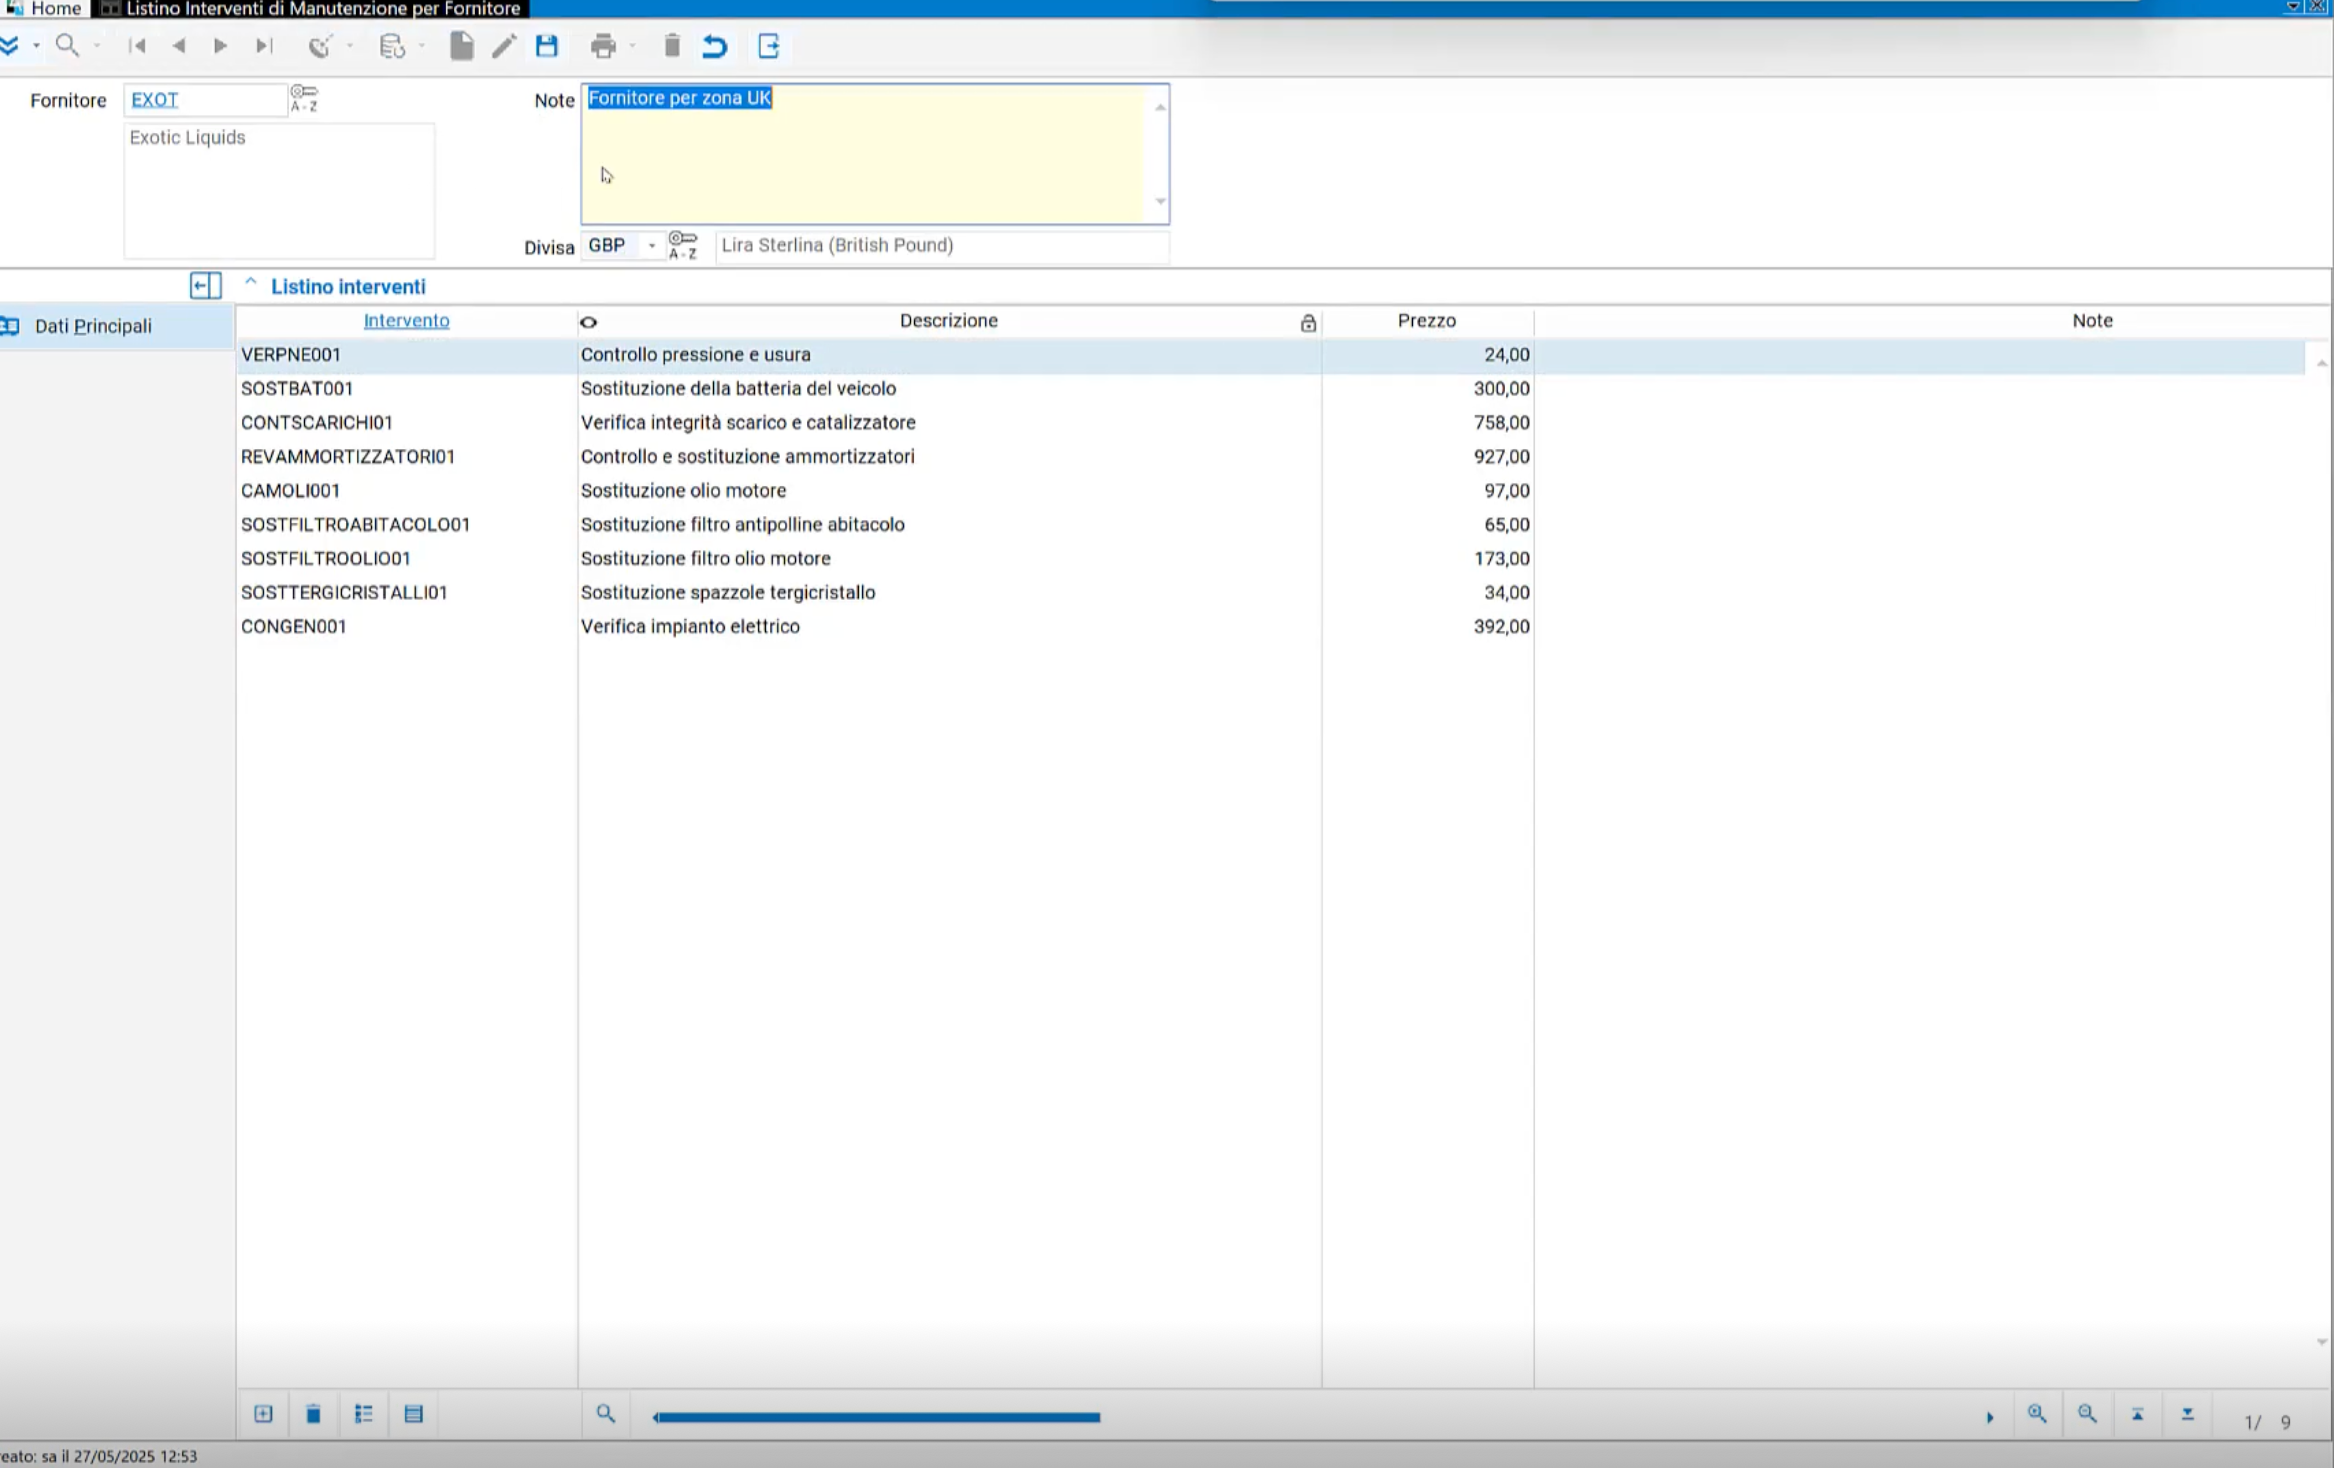The image size is (2334, 1468).
Task: Click the grid search magnifier icon
Action: (x=606, y=1413)
